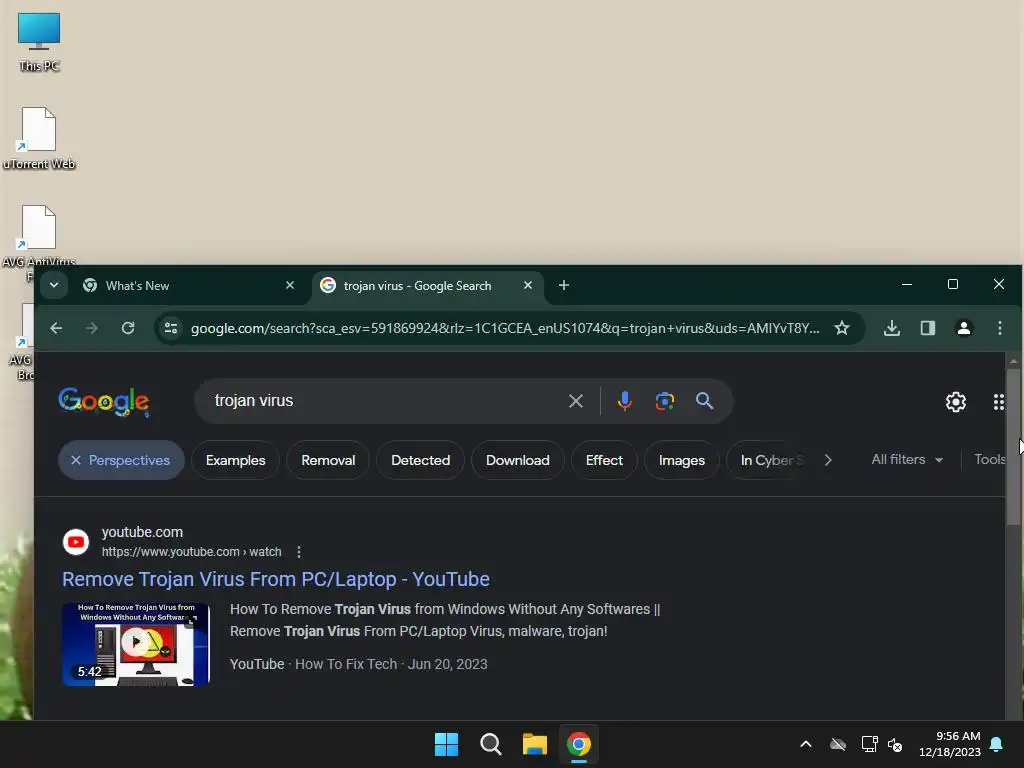
Task: Open Remove Trojan Virus From PC/Laptop link
Action: tap(276, 579)
